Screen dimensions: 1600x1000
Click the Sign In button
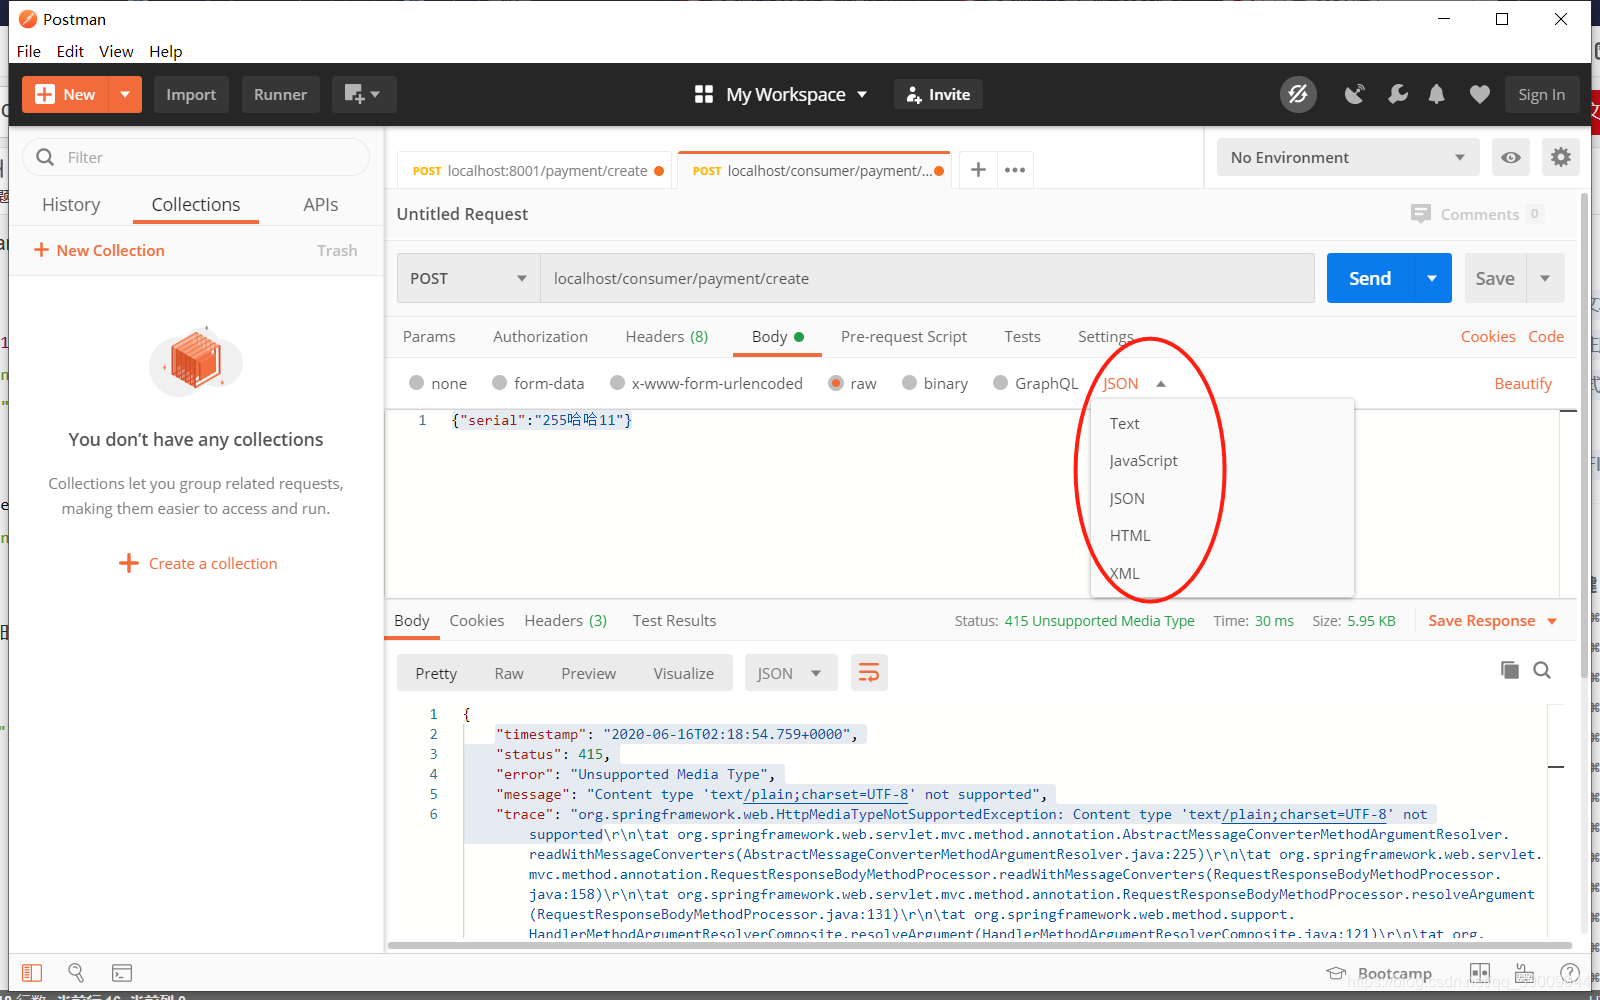pyautogui.click(x=1541, y=94)
